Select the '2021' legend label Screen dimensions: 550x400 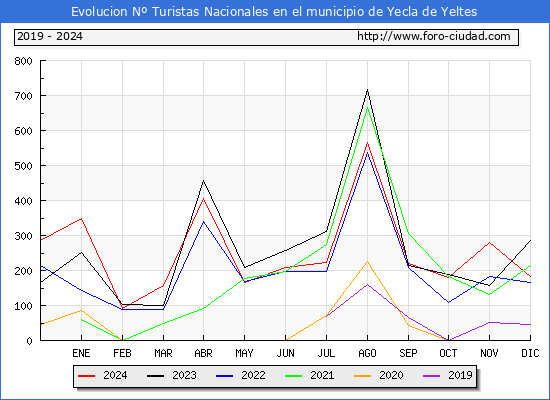click(x=322, y=375)
